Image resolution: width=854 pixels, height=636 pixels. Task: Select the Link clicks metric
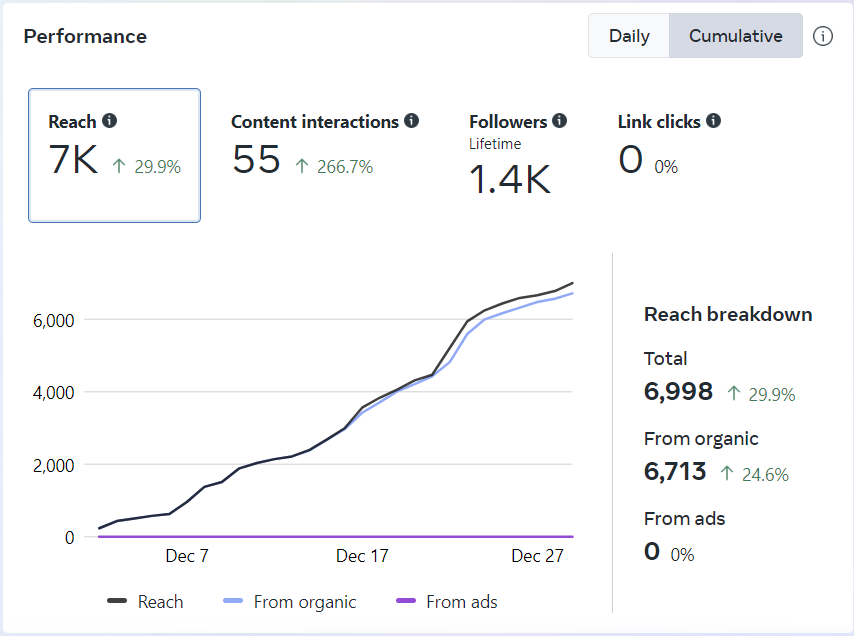coord(669,145)
